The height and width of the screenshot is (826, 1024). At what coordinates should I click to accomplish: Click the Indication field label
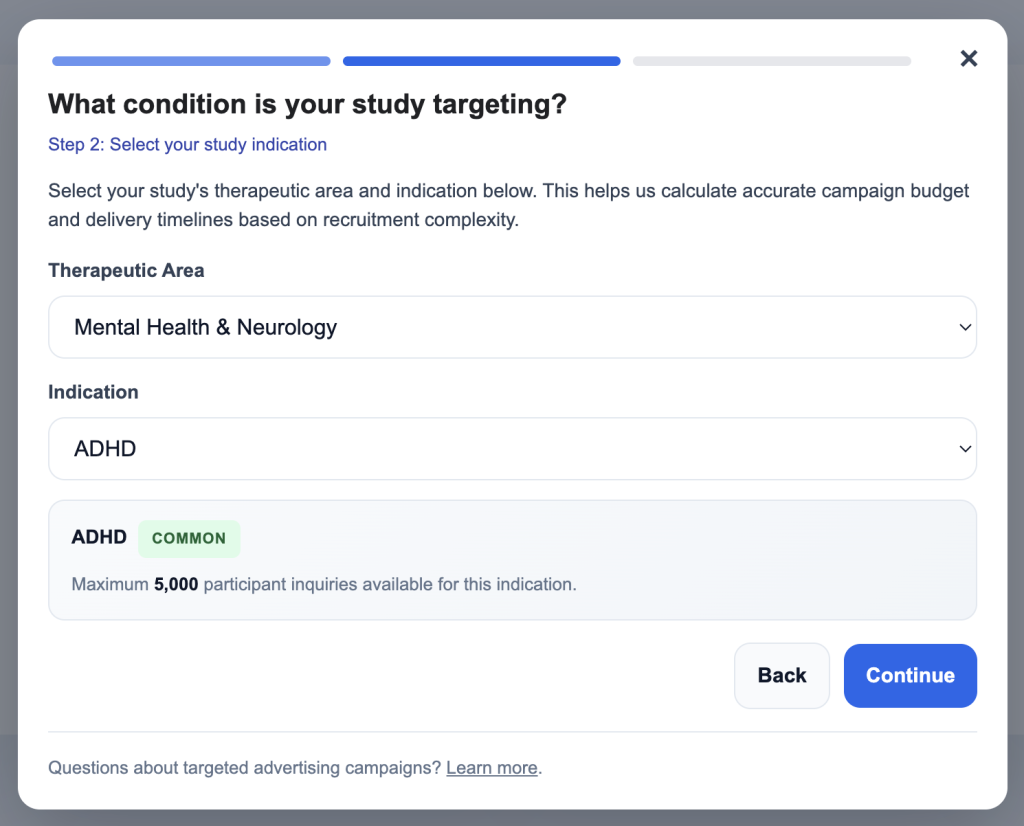pos(93,392)
